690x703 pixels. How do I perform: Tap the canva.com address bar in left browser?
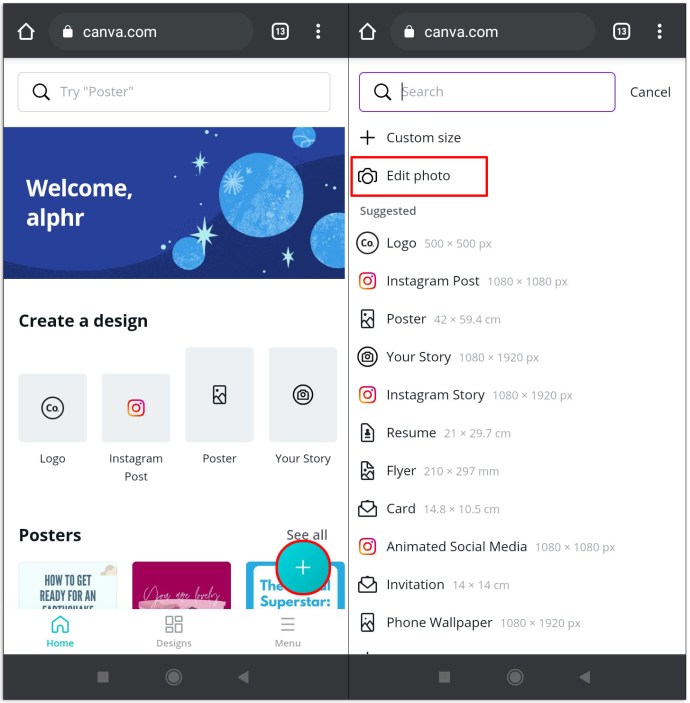pos(151,31)
